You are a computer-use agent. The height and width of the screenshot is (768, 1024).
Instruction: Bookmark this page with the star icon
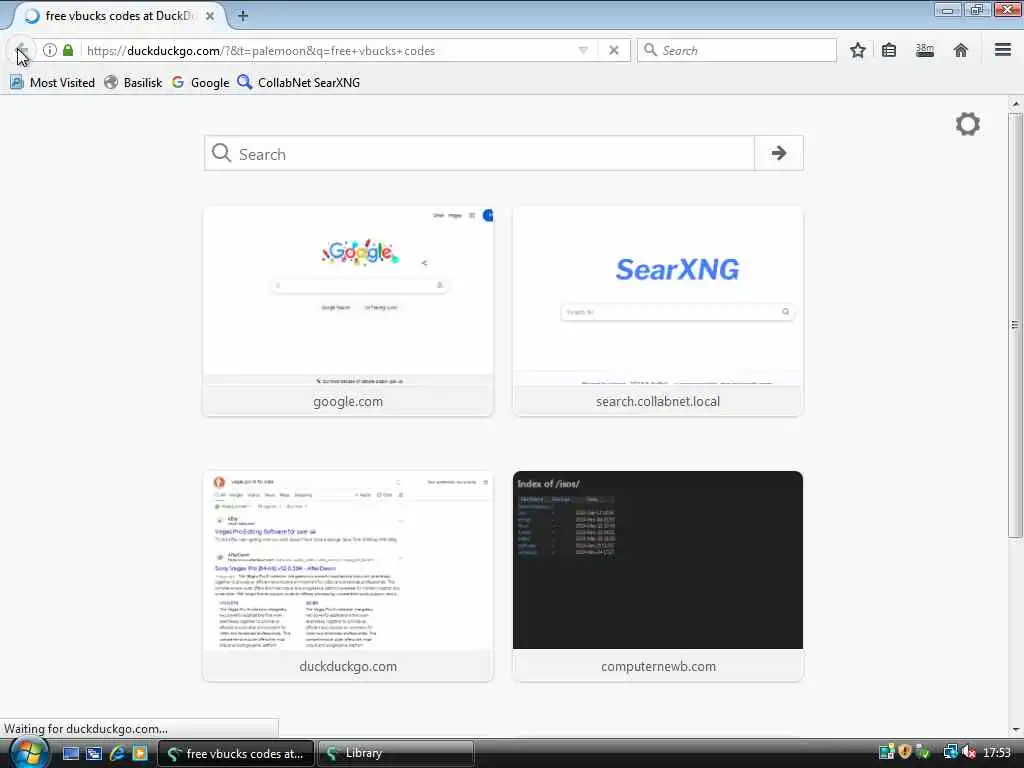(x=857, y=50)
